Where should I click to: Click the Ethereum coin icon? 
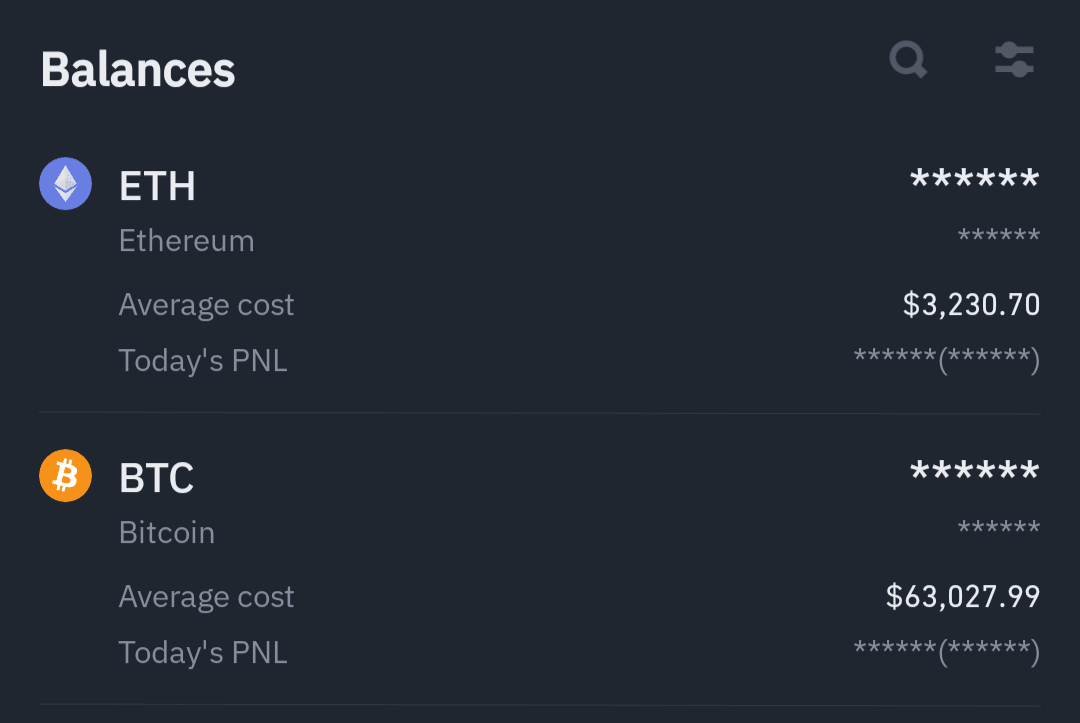tap(64, 183)
